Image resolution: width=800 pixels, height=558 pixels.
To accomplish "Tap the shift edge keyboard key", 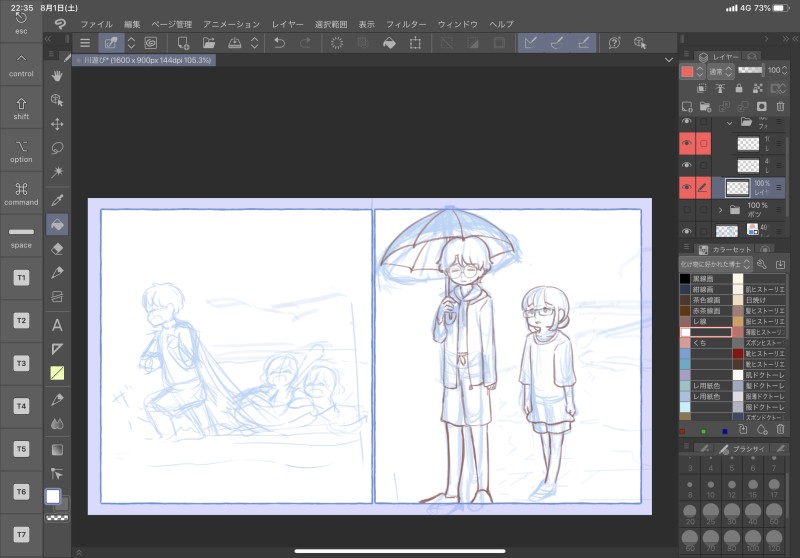I will [21, 108].
